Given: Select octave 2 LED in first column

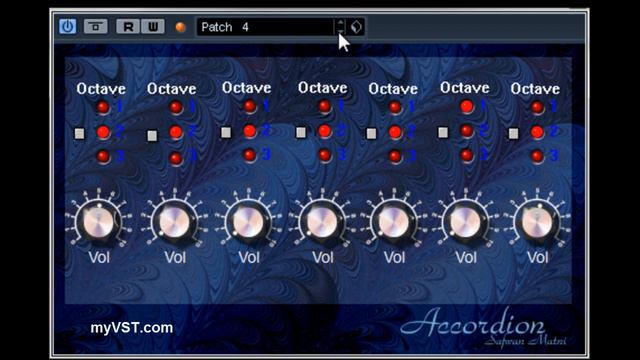Looking at the screenshot, I should pos(103,132).
